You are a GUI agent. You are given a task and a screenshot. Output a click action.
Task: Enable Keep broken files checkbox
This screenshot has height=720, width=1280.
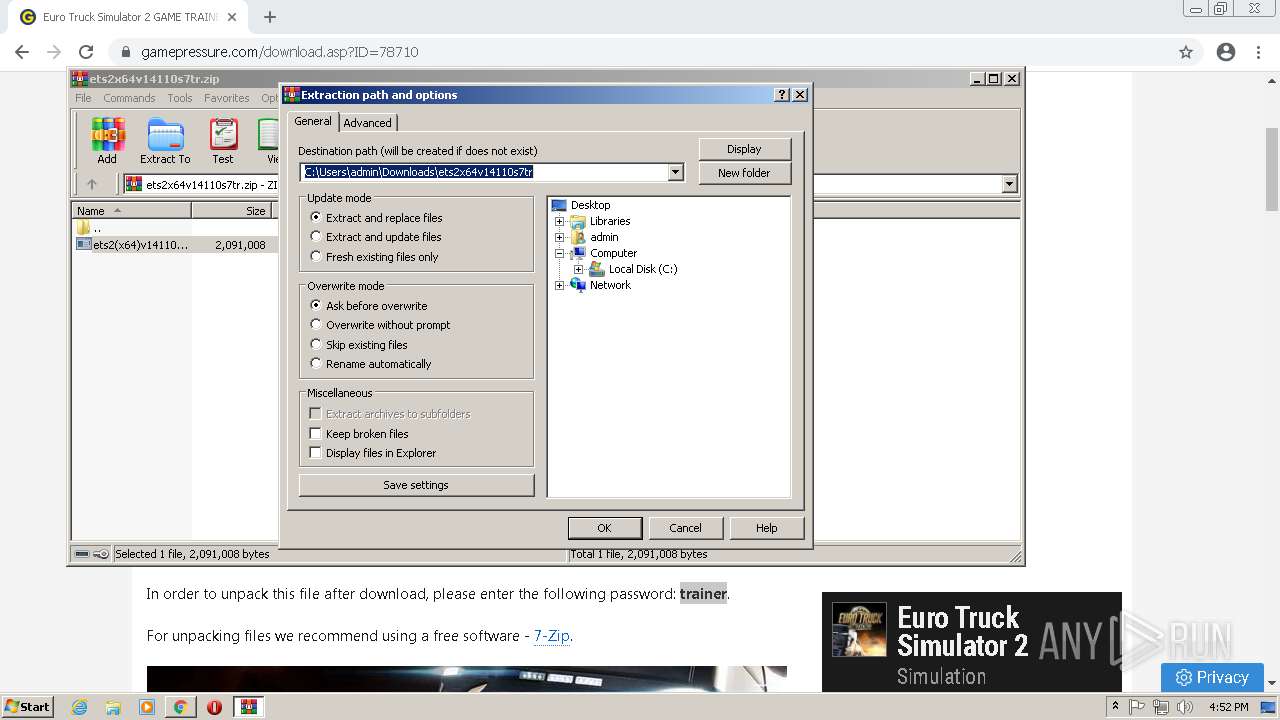click(x=316, y=433)
